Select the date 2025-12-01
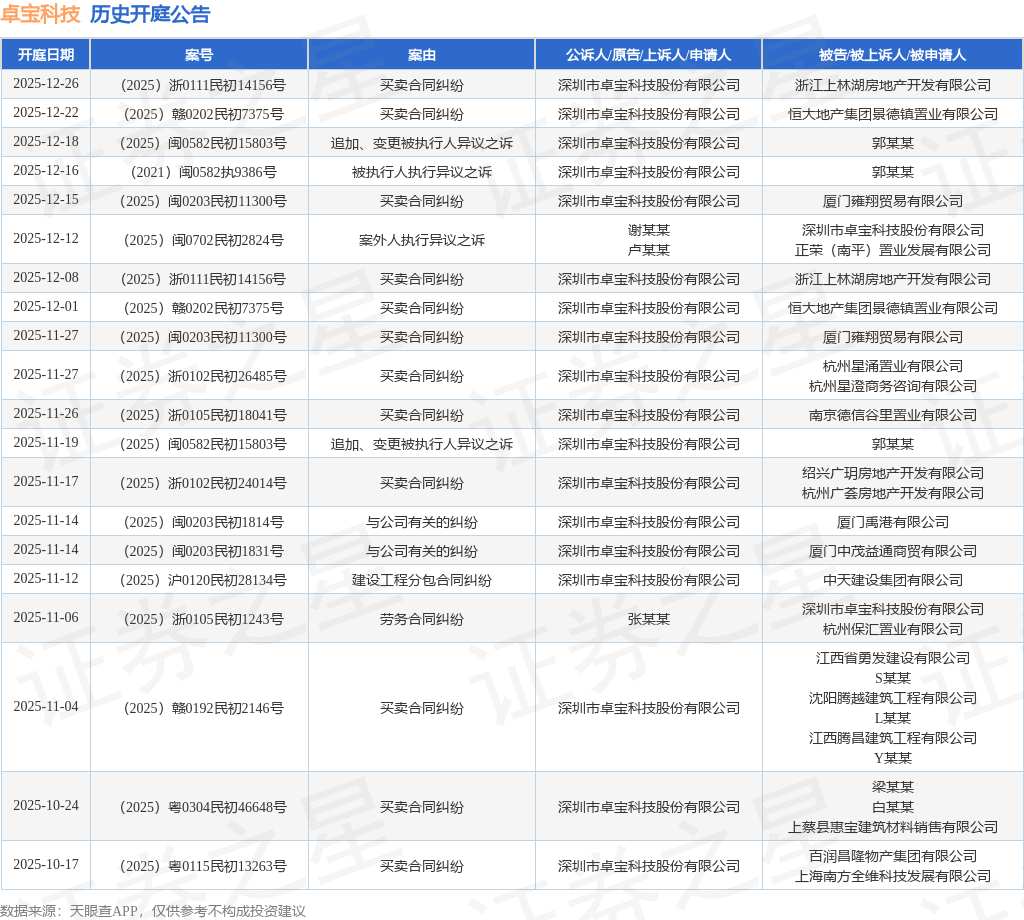1024x920 pixels. click(x=46, y=306)
